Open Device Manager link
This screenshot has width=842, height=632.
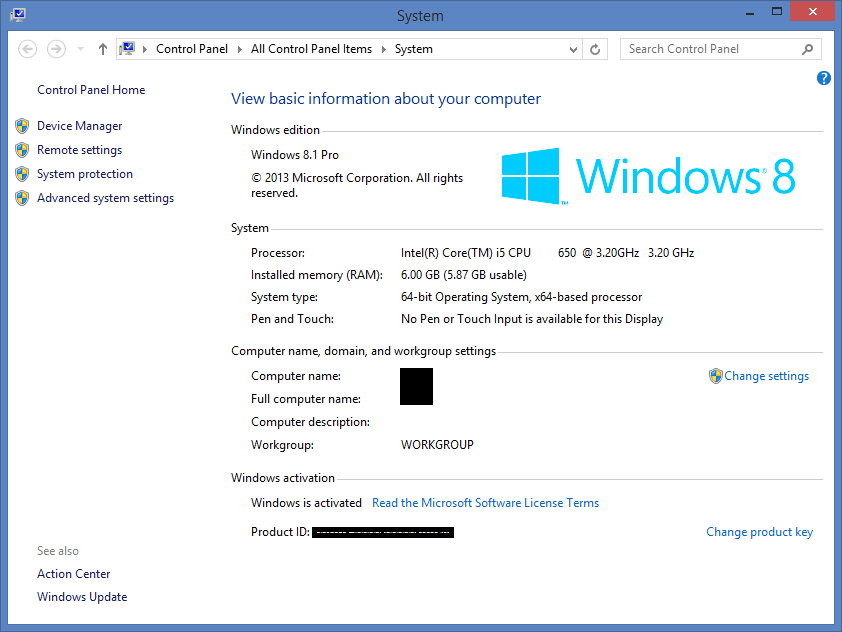coord(79,126)
